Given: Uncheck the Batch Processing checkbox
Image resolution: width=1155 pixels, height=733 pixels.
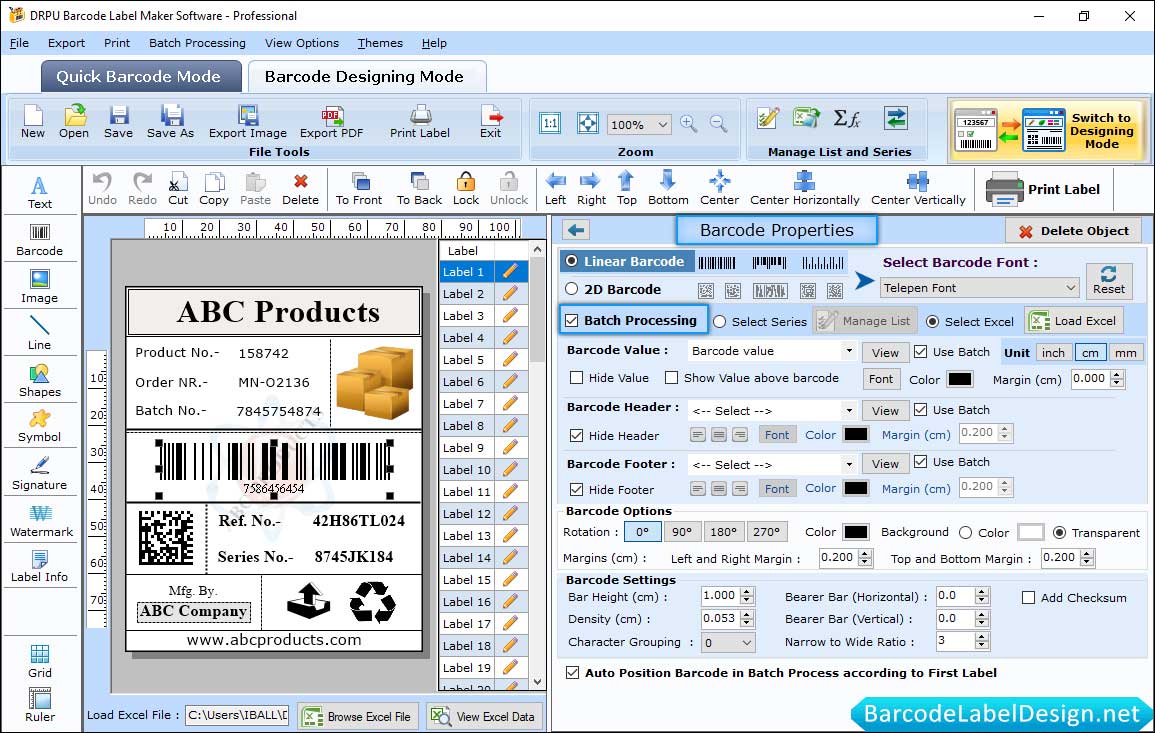Looking at the screenshot, I should pos(572,320).
